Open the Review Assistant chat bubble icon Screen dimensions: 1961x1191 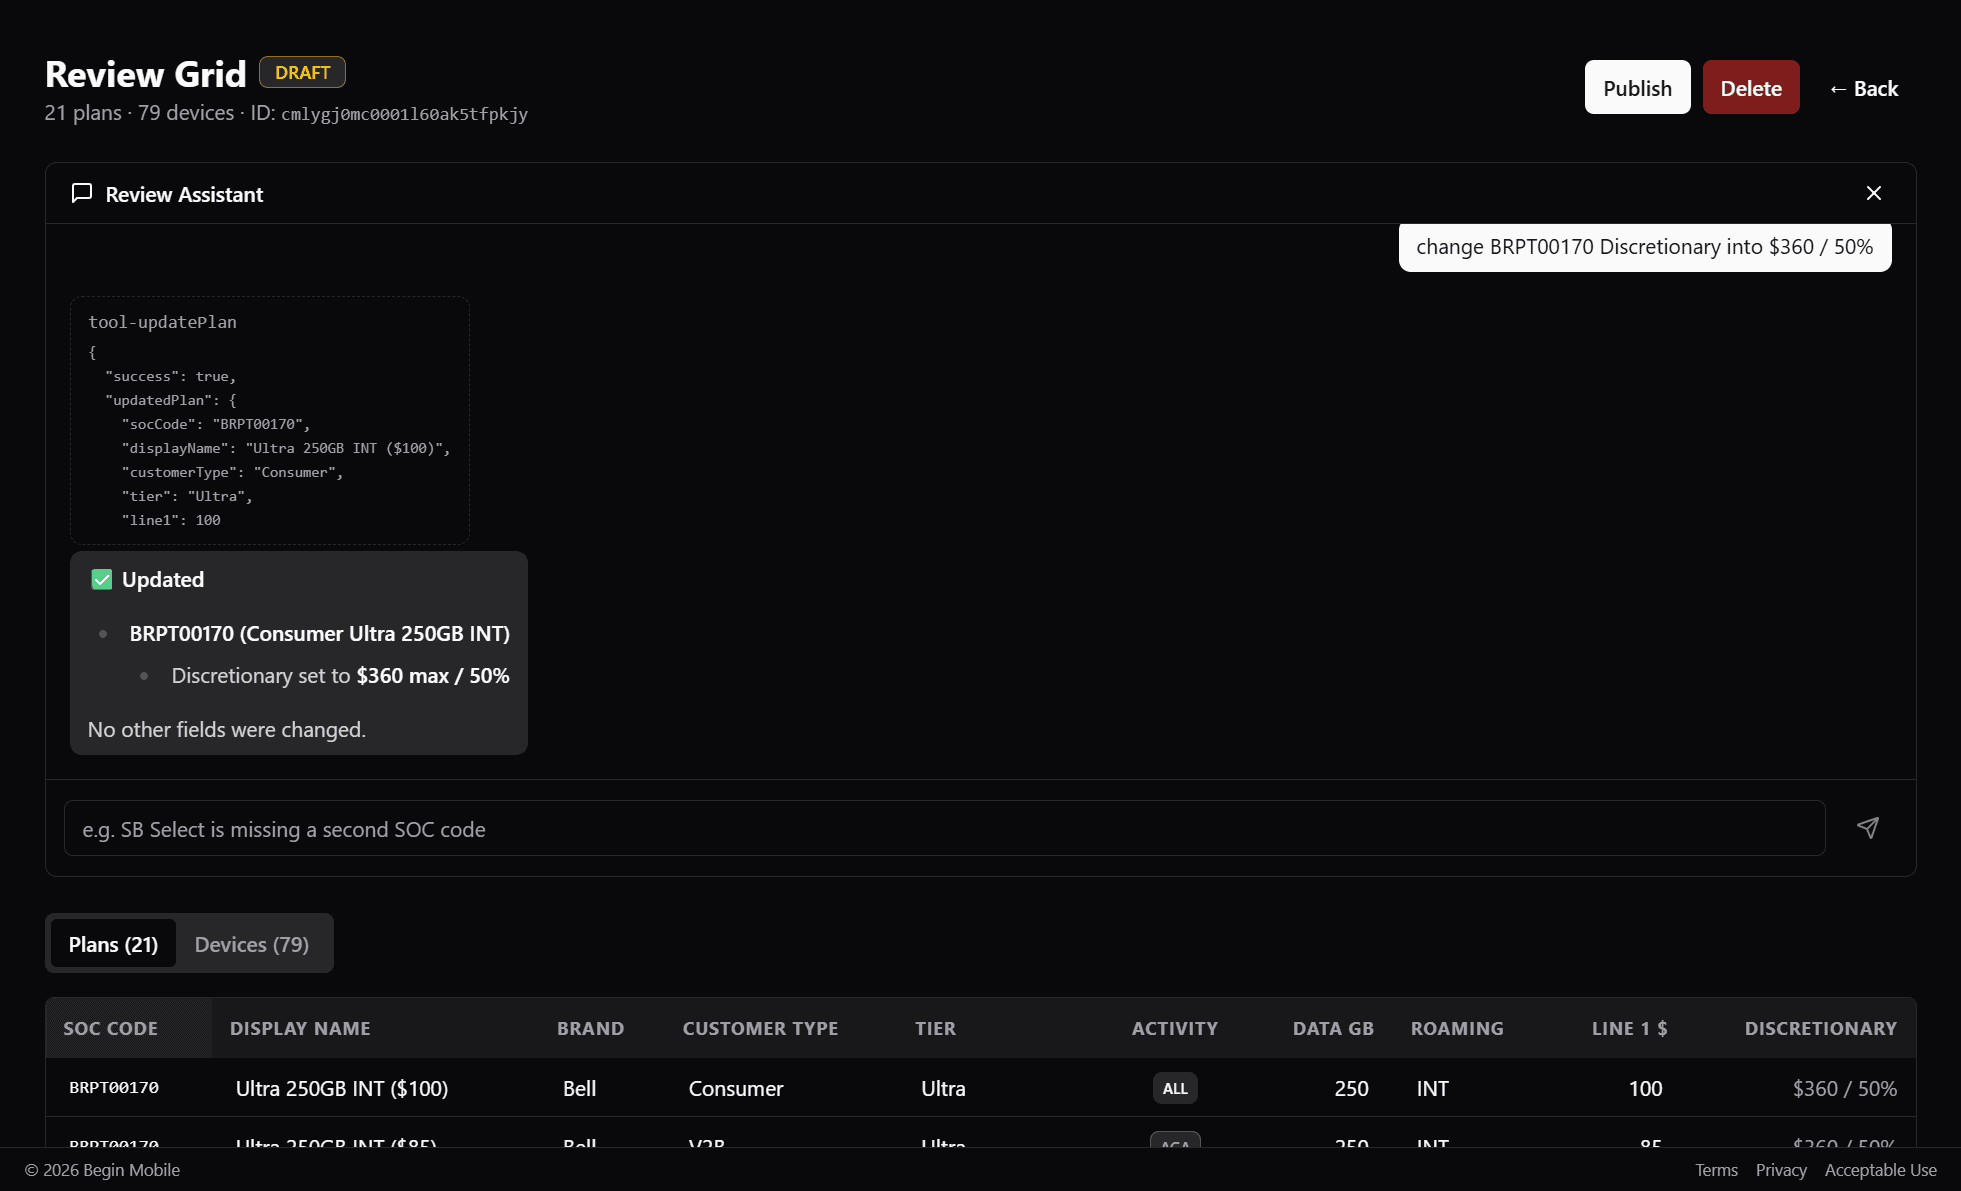82,193
